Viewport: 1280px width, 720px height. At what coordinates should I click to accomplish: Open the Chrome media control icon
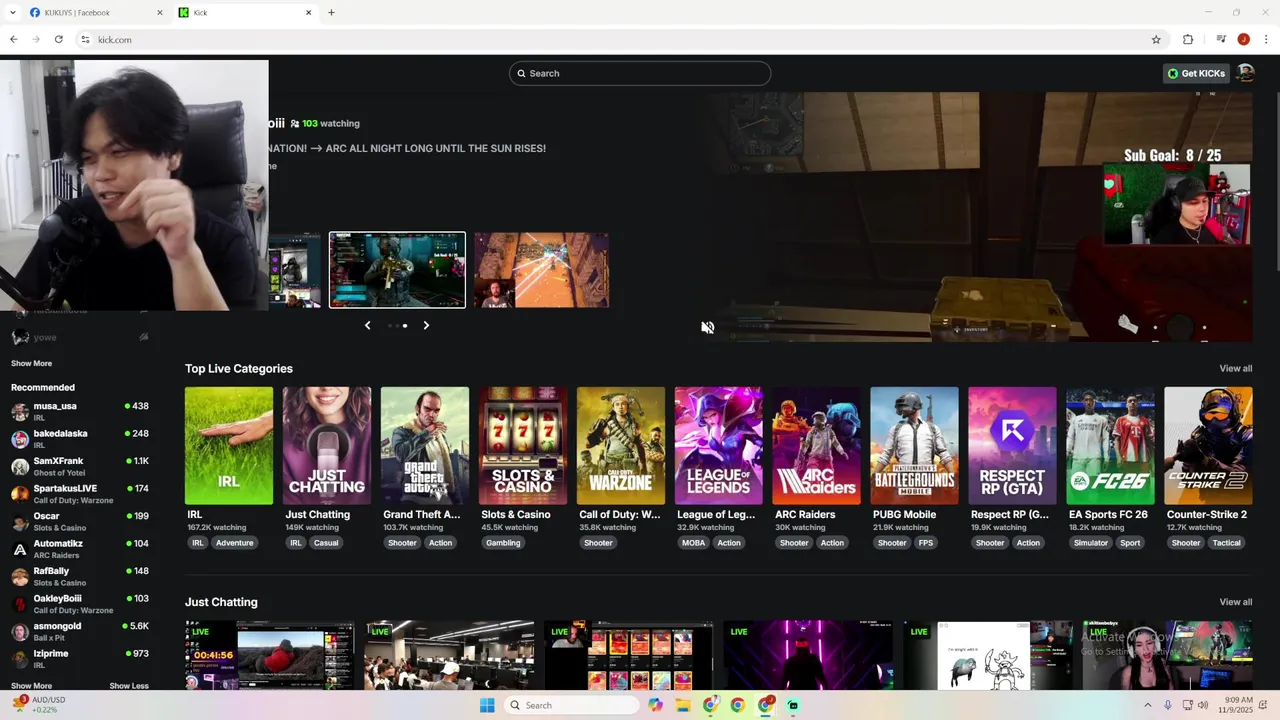[x=1221, y=40]
